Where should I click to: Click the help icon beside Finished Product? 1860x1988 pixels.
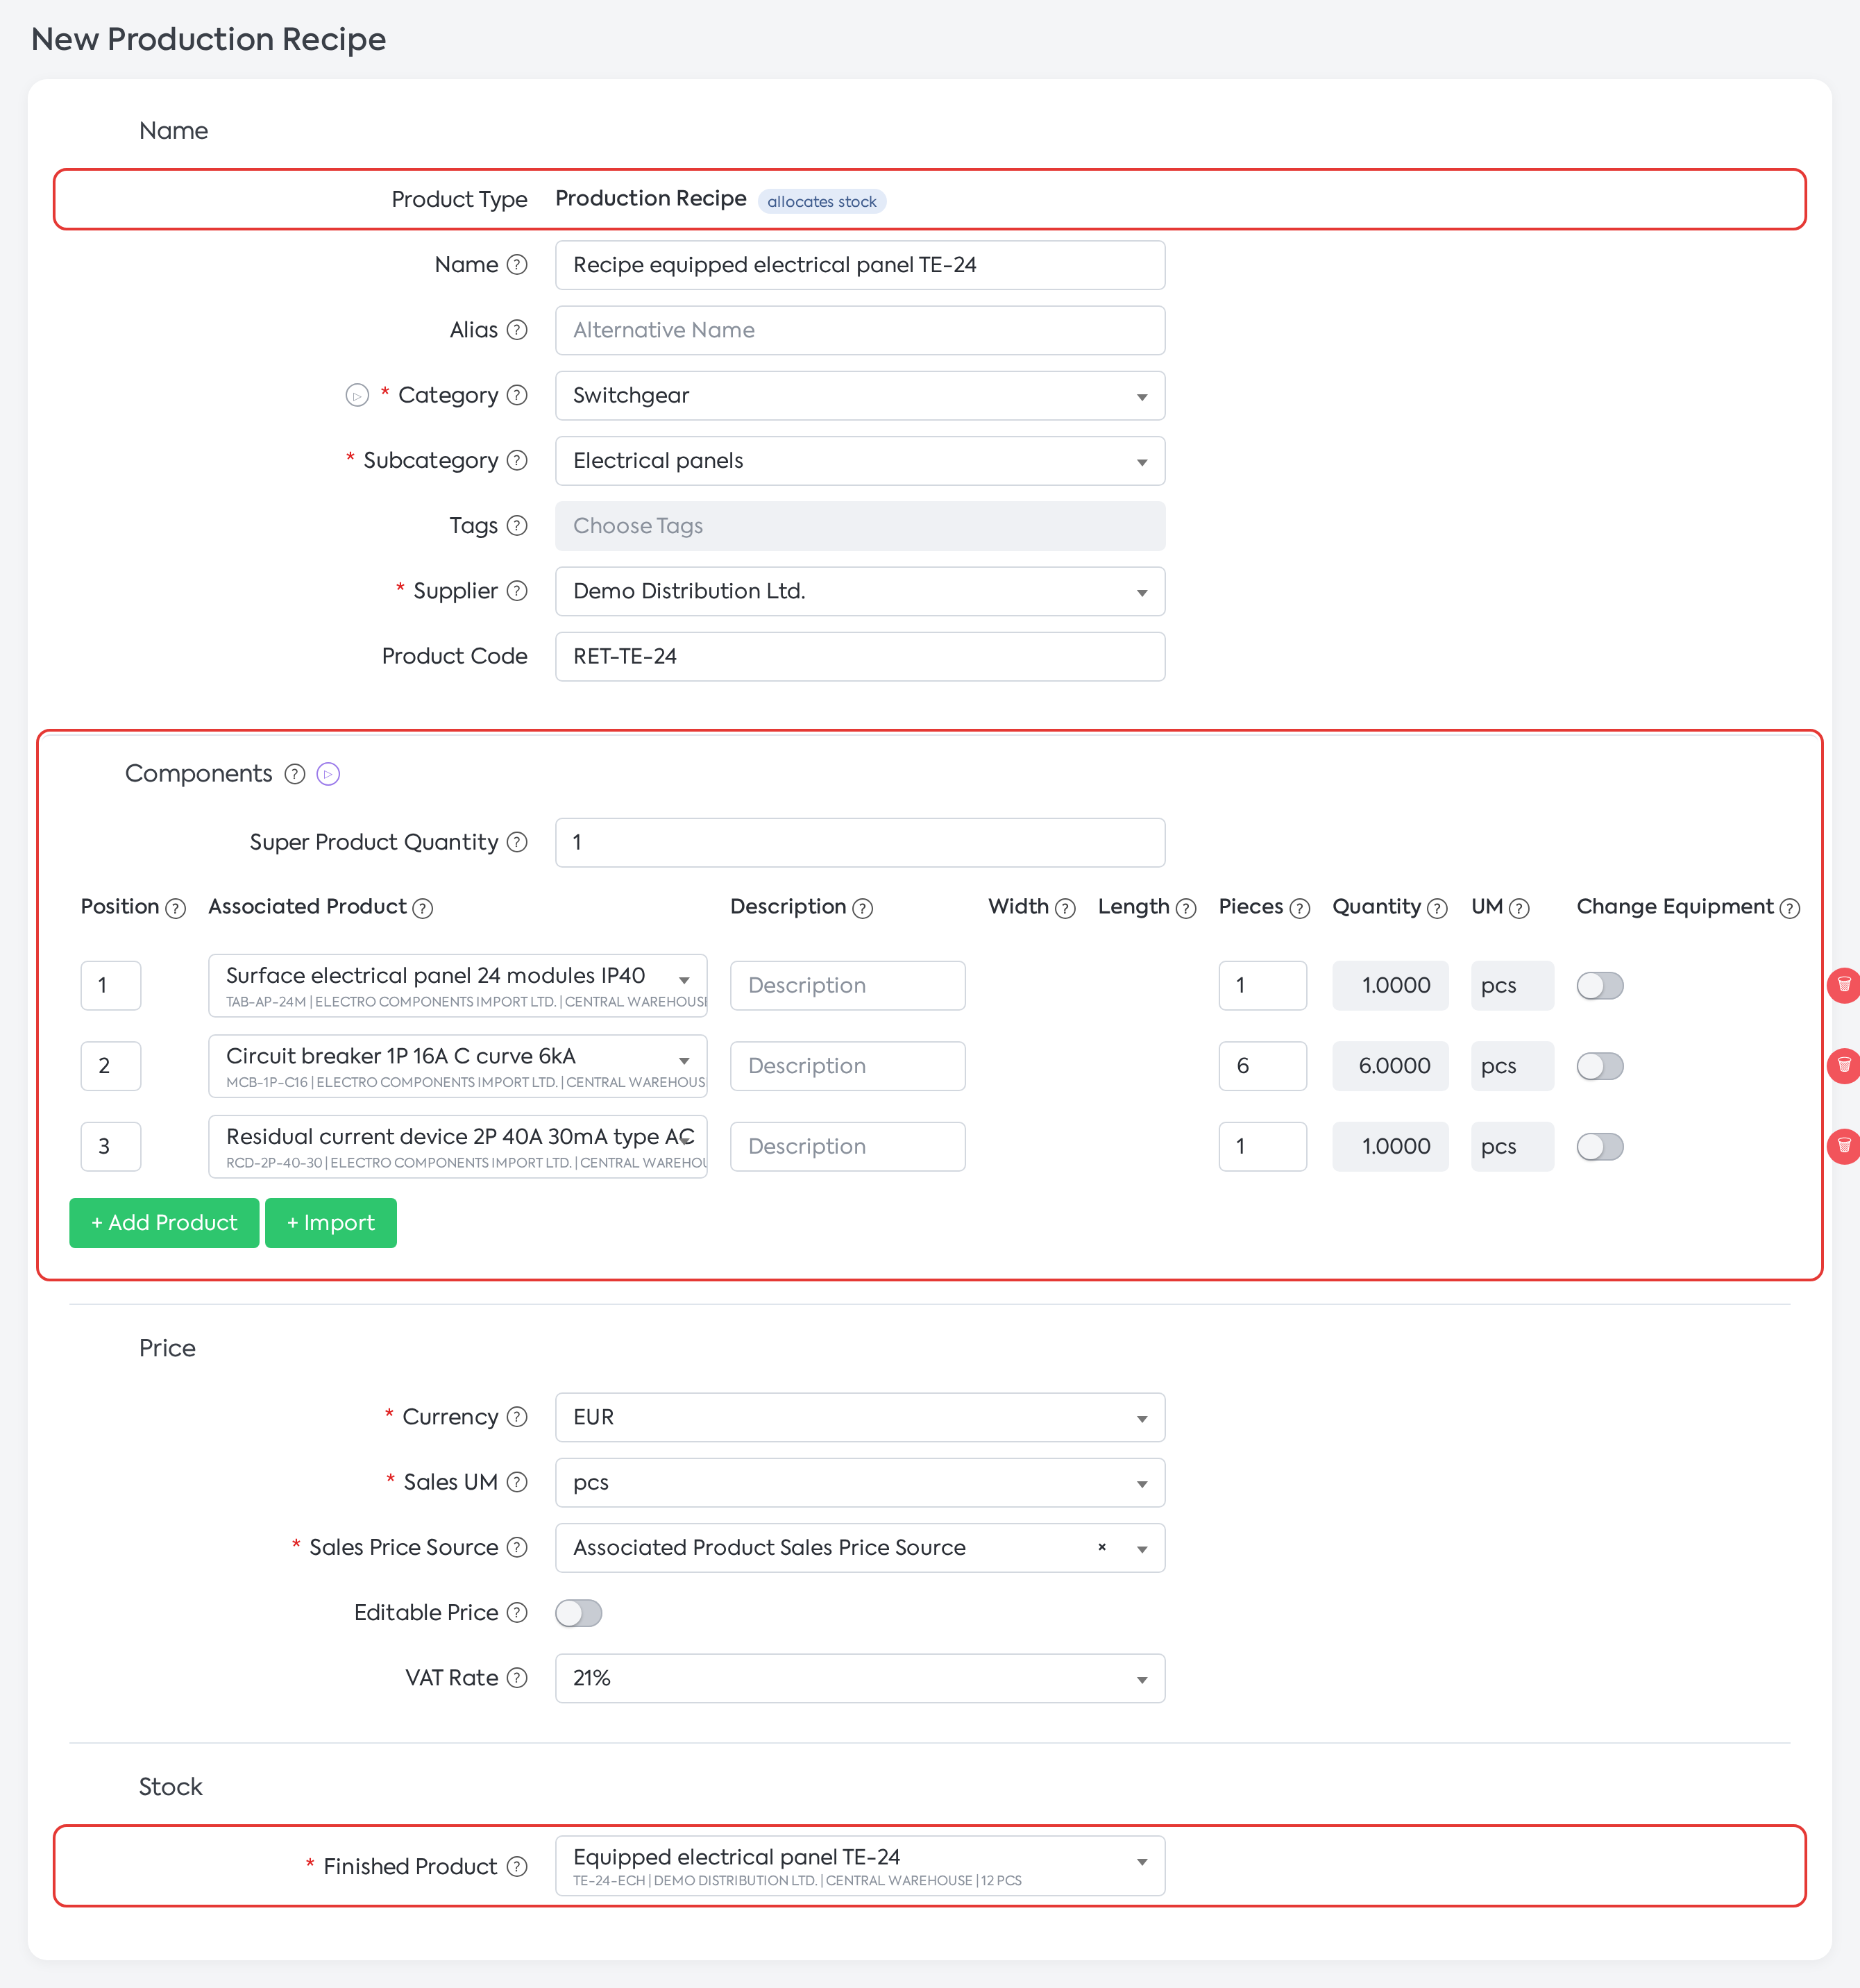point(517,1867)
